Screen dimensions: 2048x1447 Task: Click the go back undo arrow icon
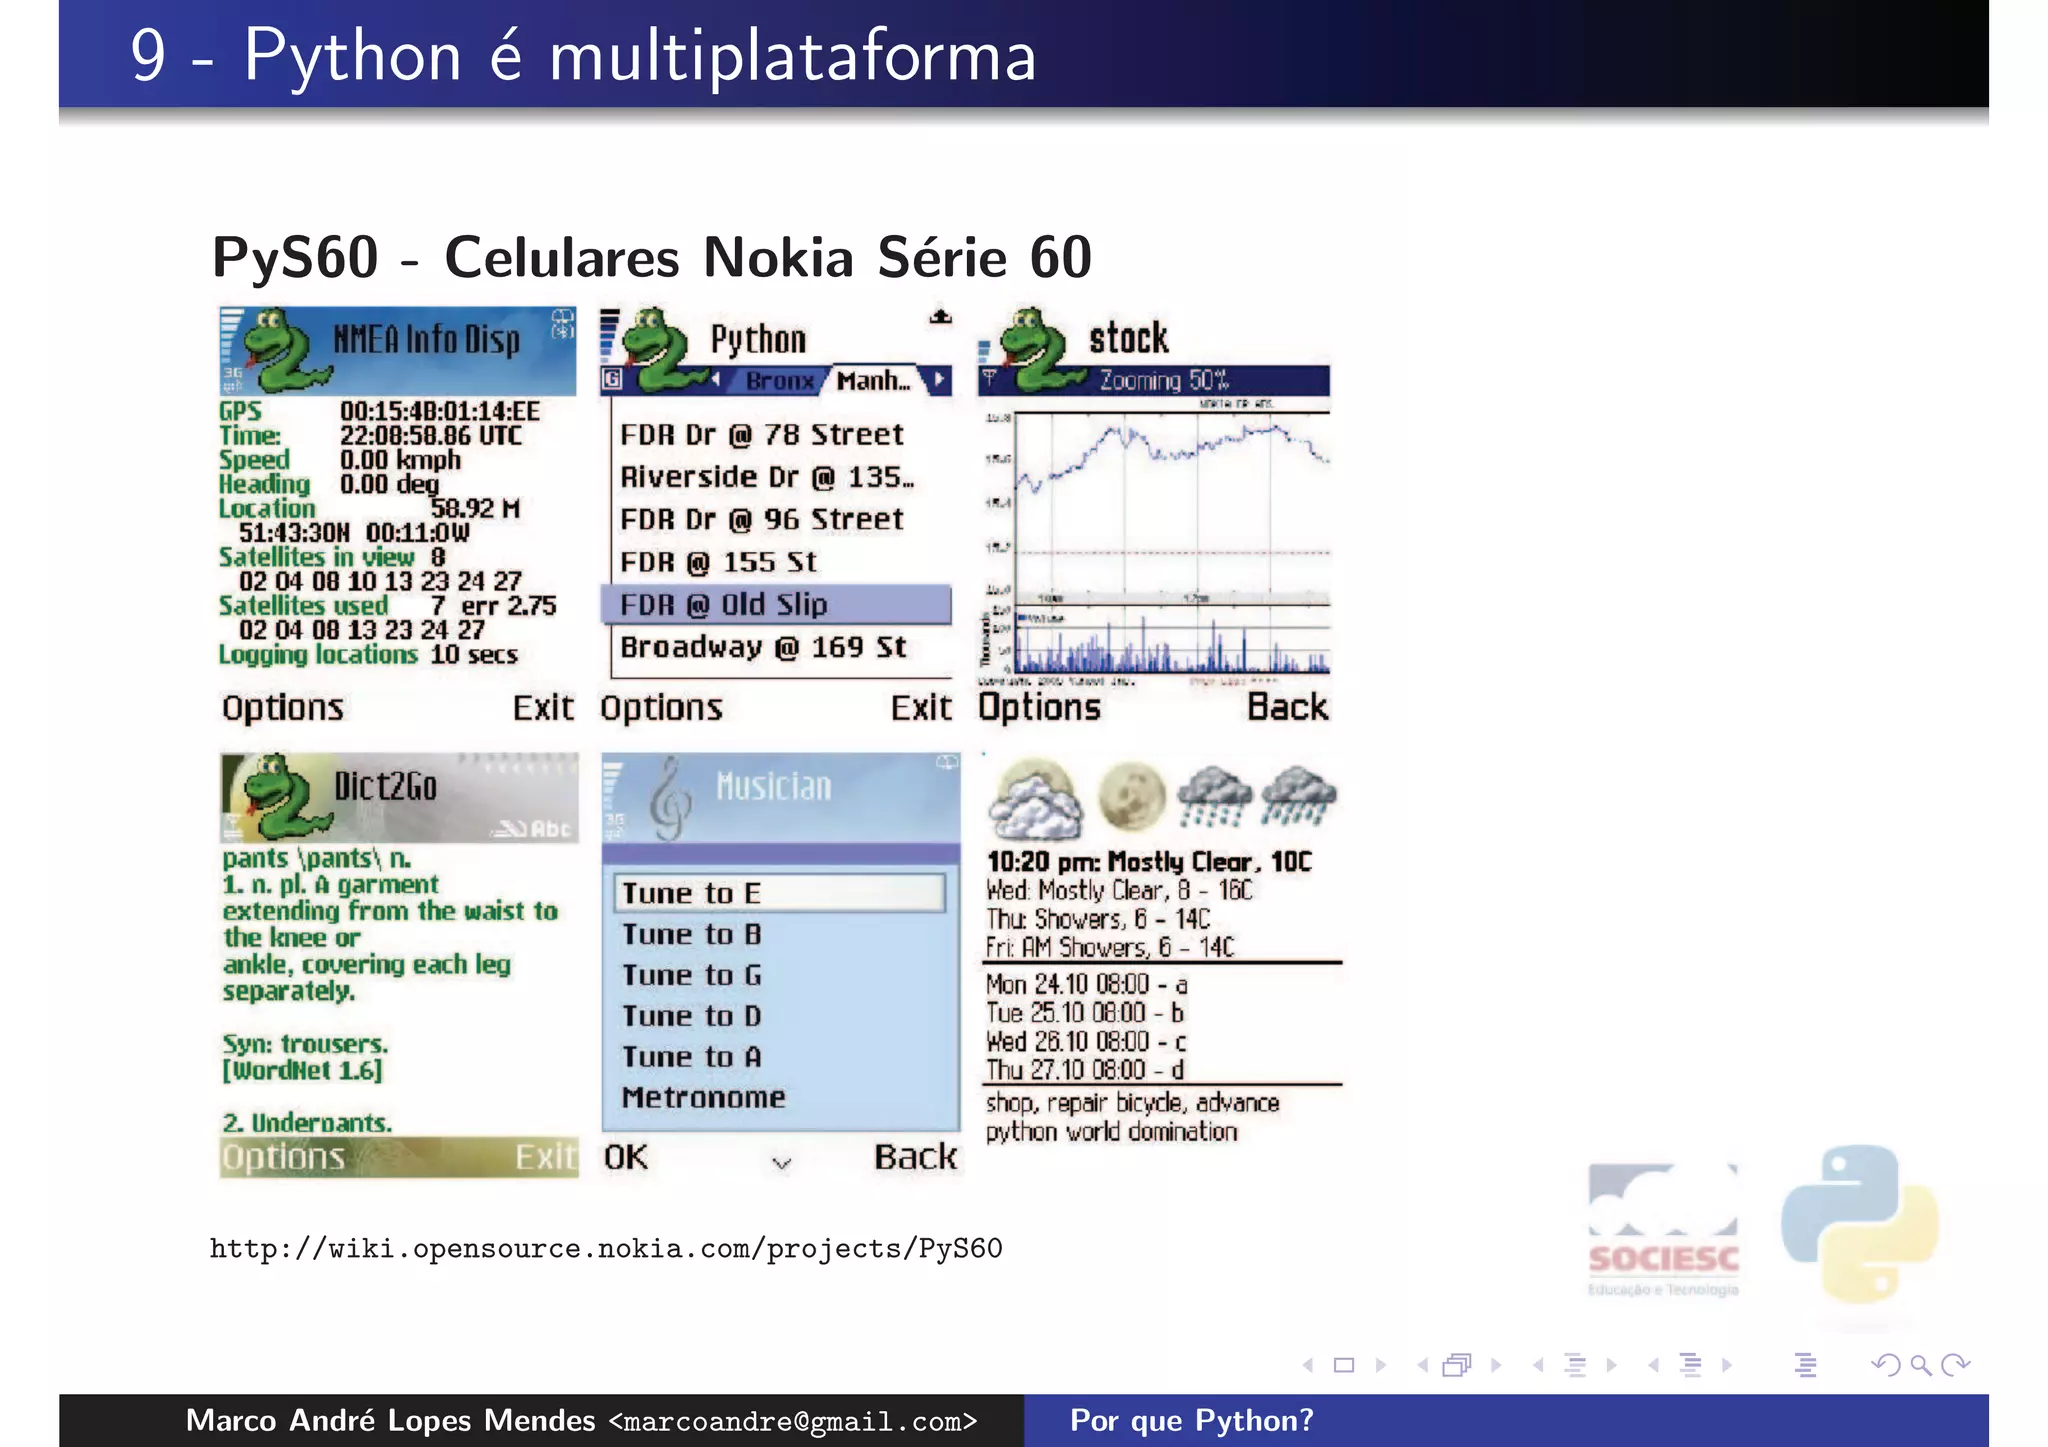pos(1885,1365)
